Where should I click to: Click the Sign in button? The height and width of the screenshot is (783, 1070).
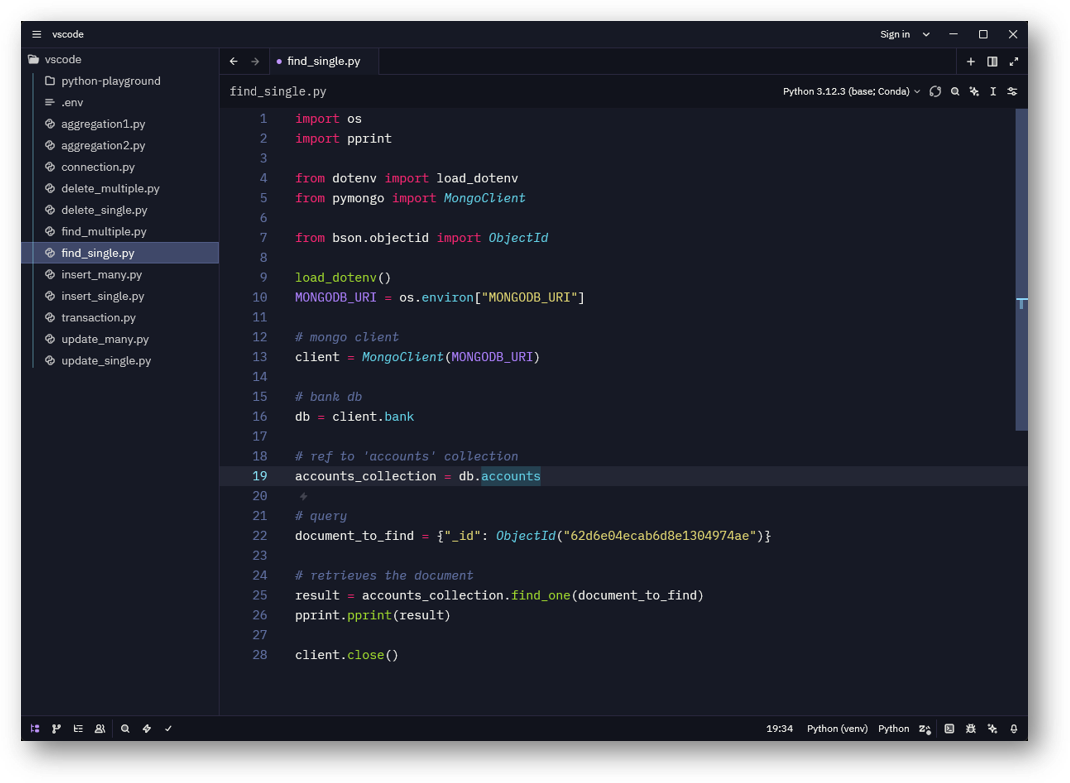point(895,34)
